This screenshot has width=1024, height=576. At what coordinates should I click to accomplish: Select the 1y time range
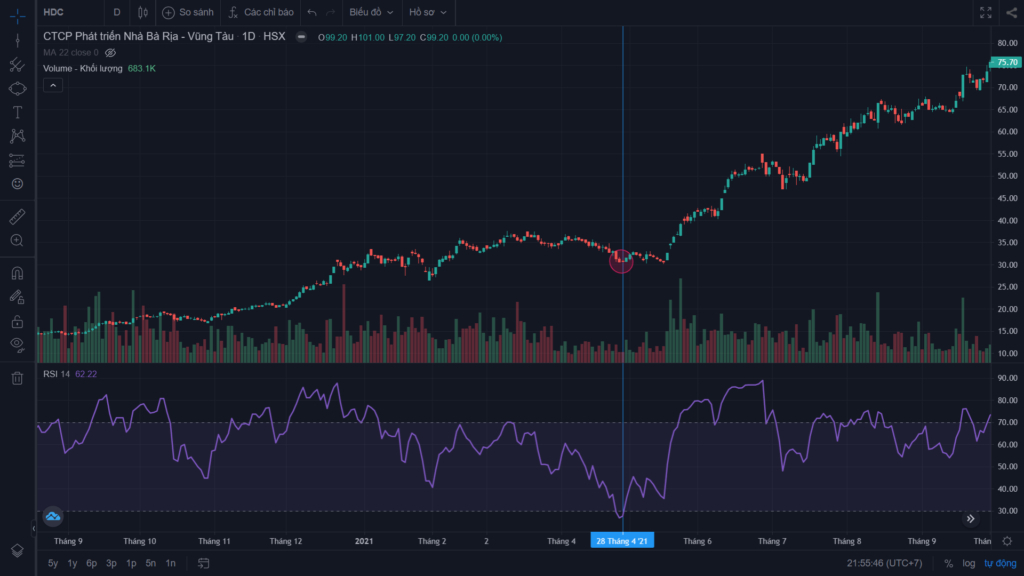click(72, 563)
